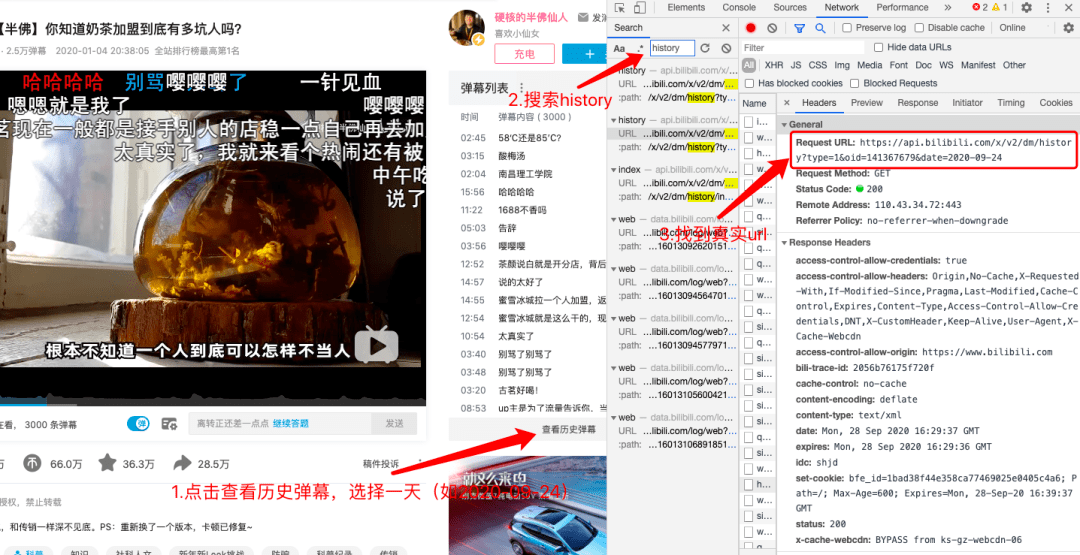Click the star favorite icon
Screen dimensions: 1080x555
click(x=107, y=463)
